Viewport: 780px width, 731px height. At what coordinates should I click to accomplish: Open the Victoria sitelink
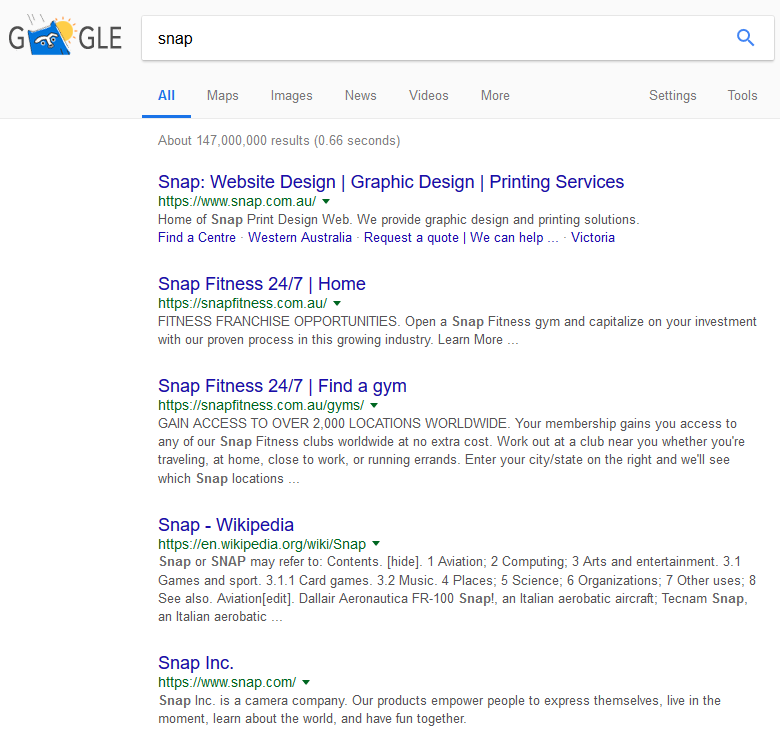[x=592, y=237]
